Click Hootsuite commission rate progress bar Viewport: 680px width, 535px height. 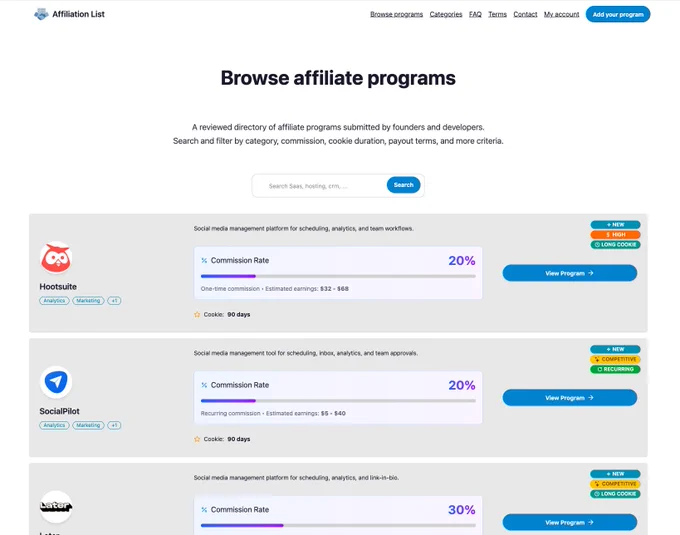click(338, 276)
